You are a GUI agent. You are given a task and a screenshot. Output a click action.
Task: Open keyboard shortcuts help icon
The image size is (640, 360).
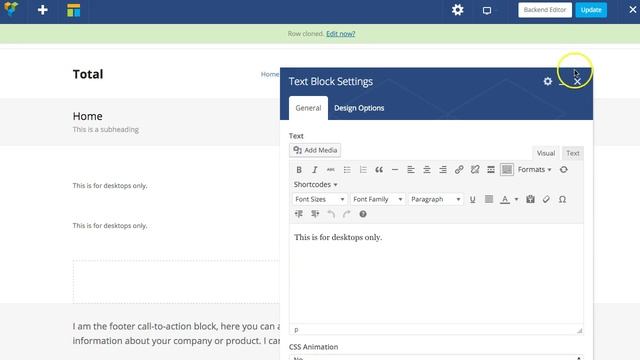point(362,214)
